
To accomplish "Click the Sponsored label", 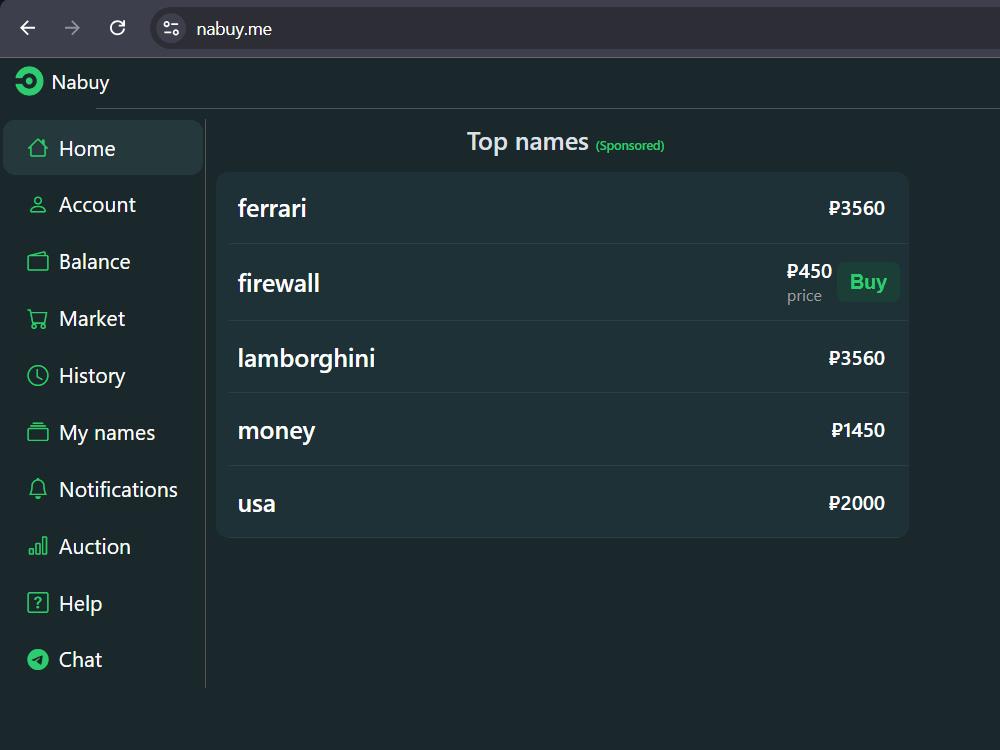I will tap(629, 145).
